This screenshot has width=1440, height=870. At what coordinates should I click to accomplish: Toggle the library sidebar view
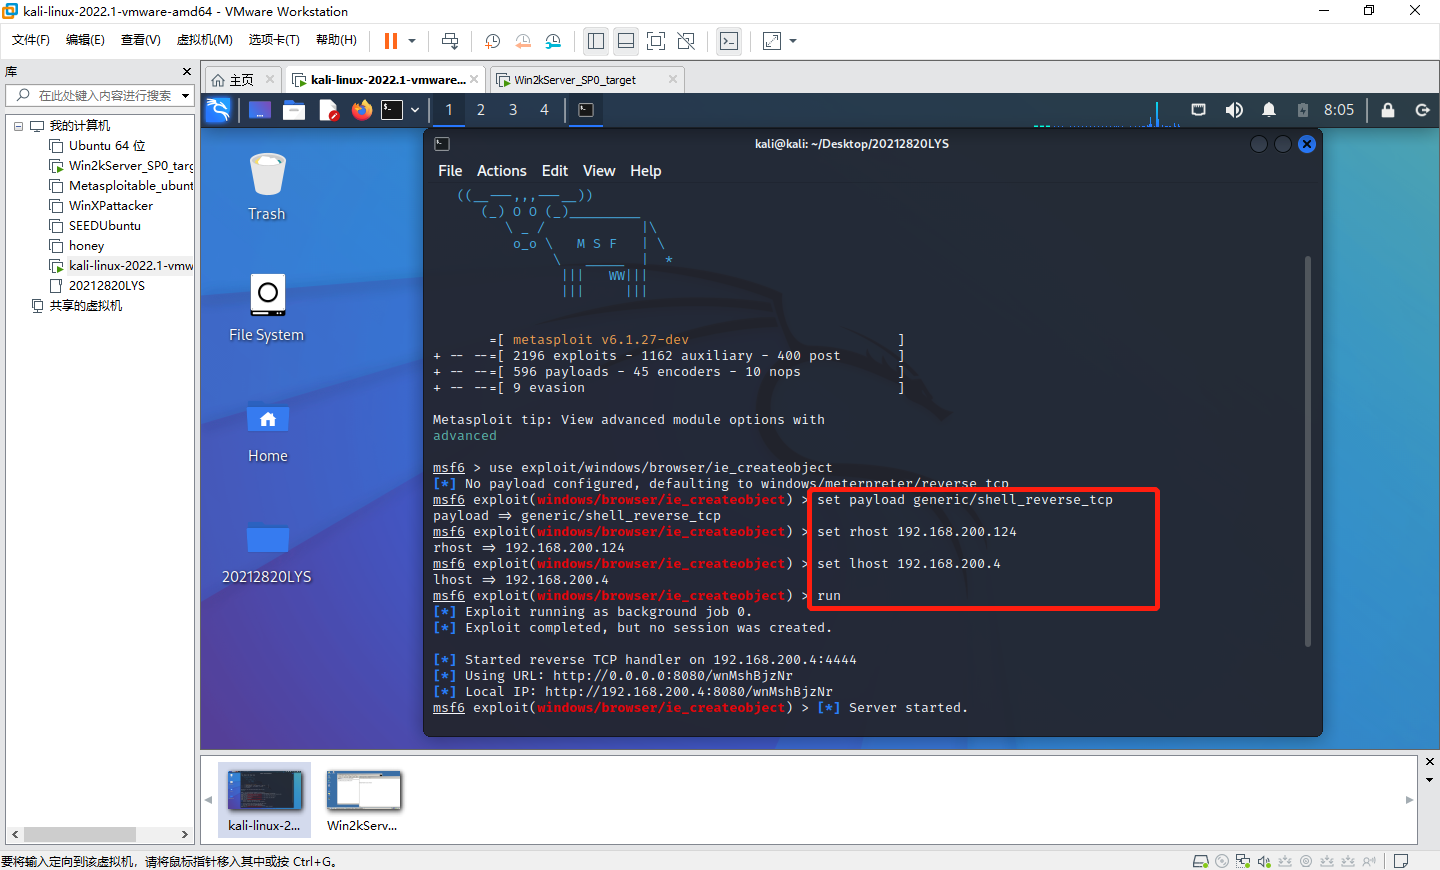click(x=596, y=41)
